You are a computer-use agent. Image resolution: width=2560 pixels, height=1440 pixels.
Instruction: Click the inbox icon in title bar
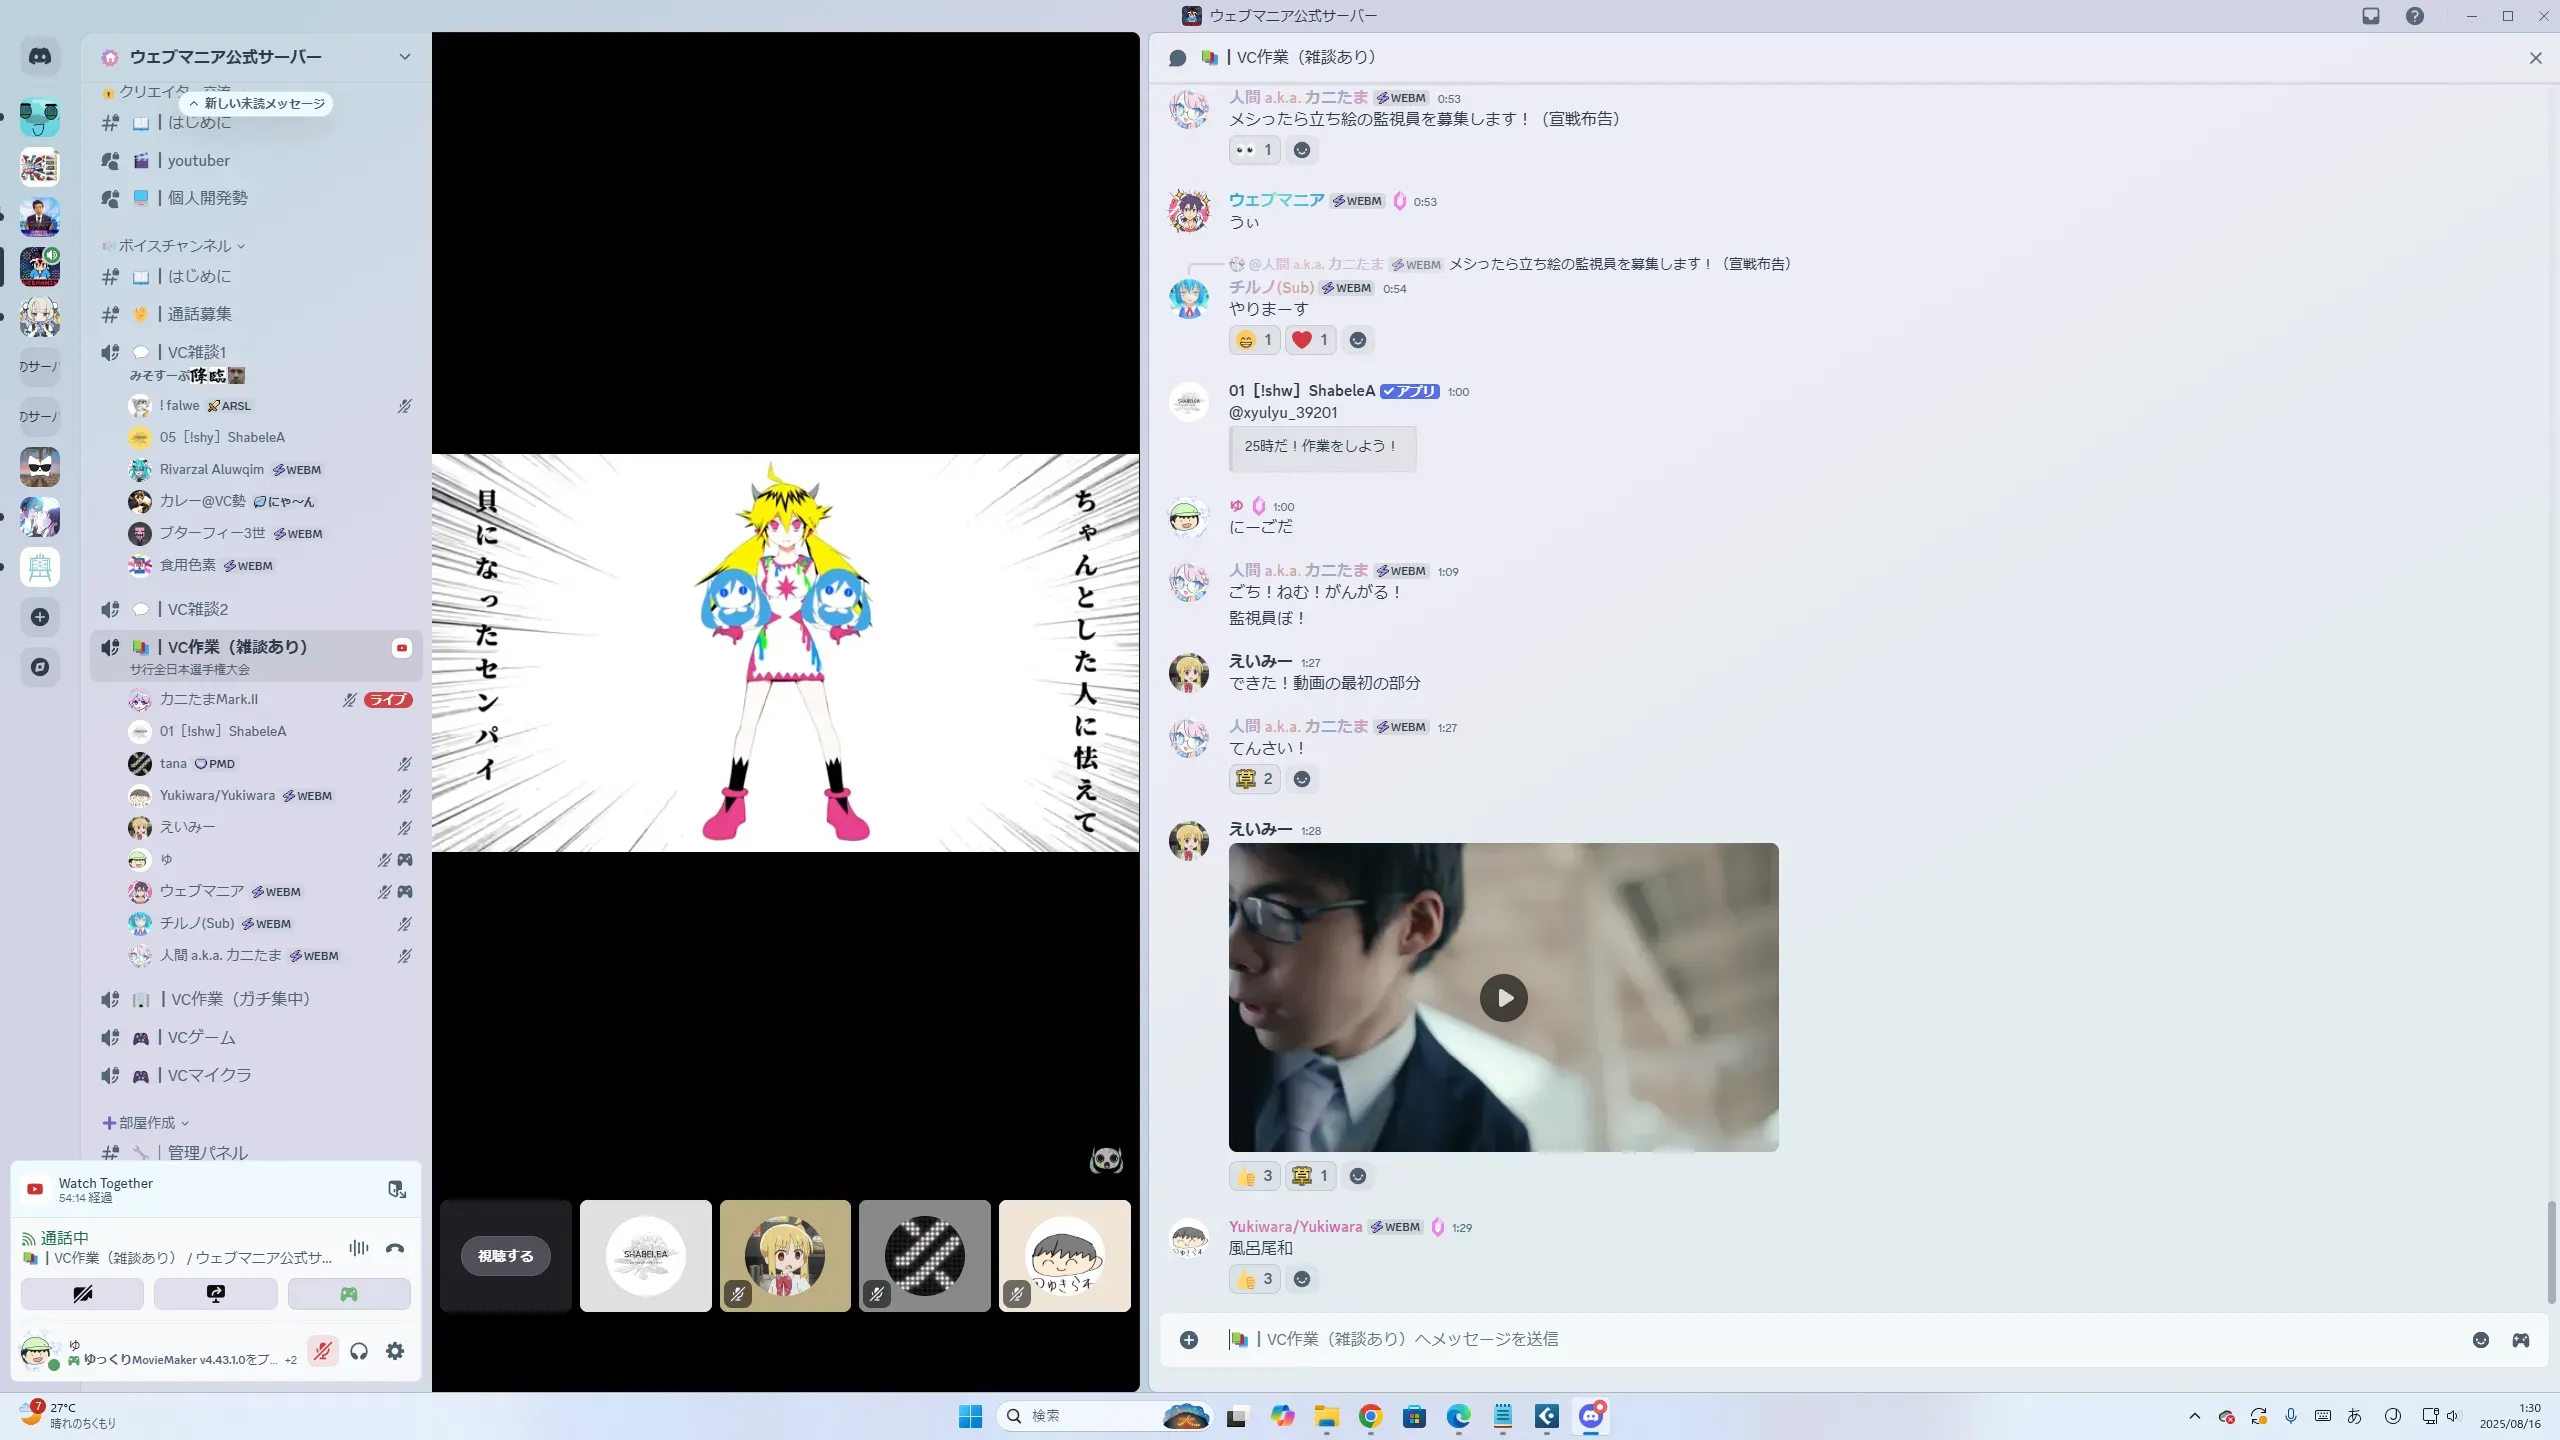[2371, 16]
